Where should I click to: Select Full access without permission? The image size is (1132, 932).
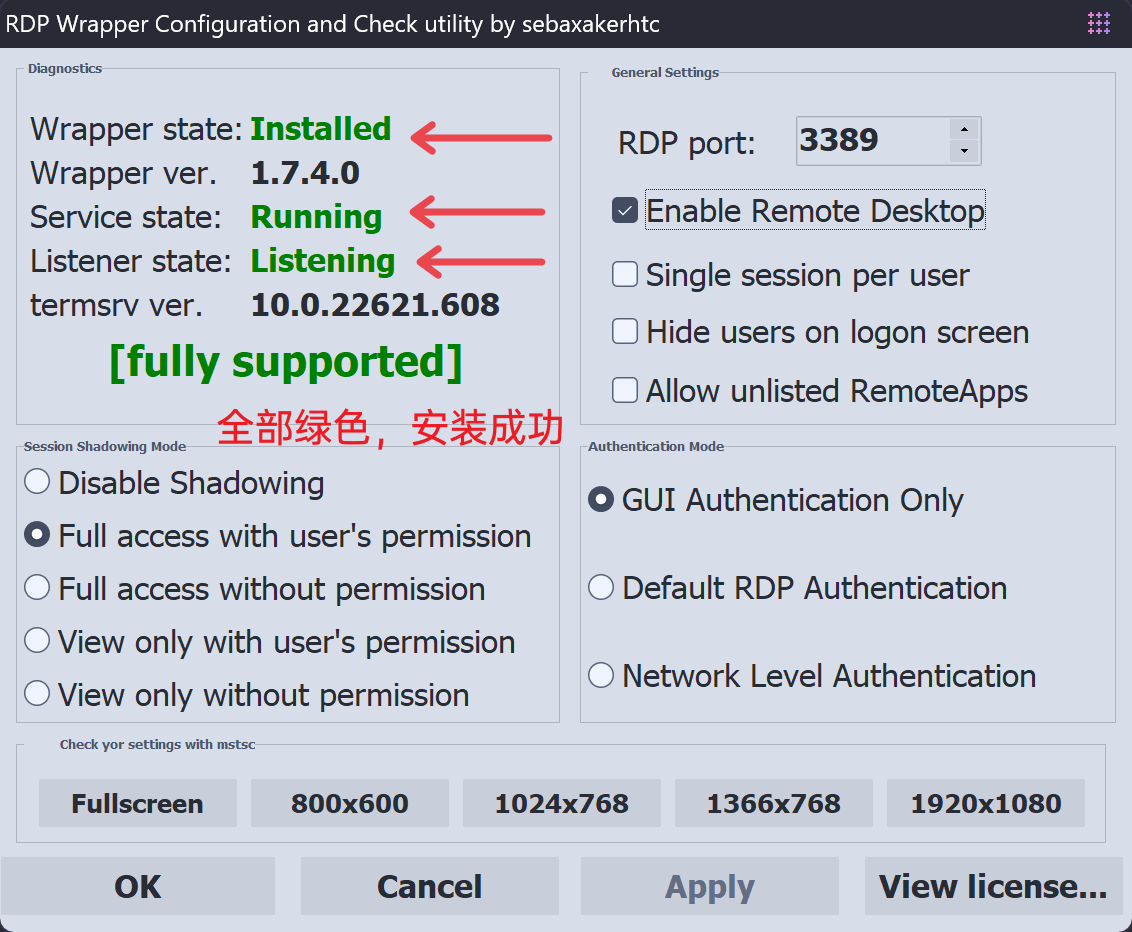point(37,589)
